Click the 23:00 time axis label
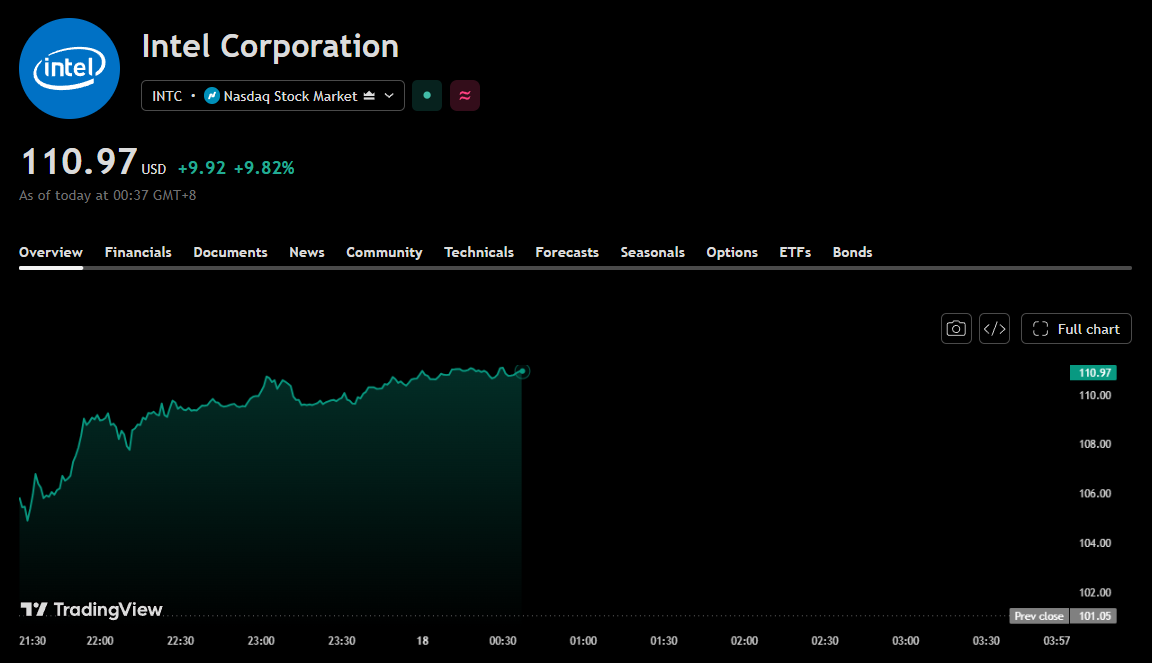 coord(261,641)
